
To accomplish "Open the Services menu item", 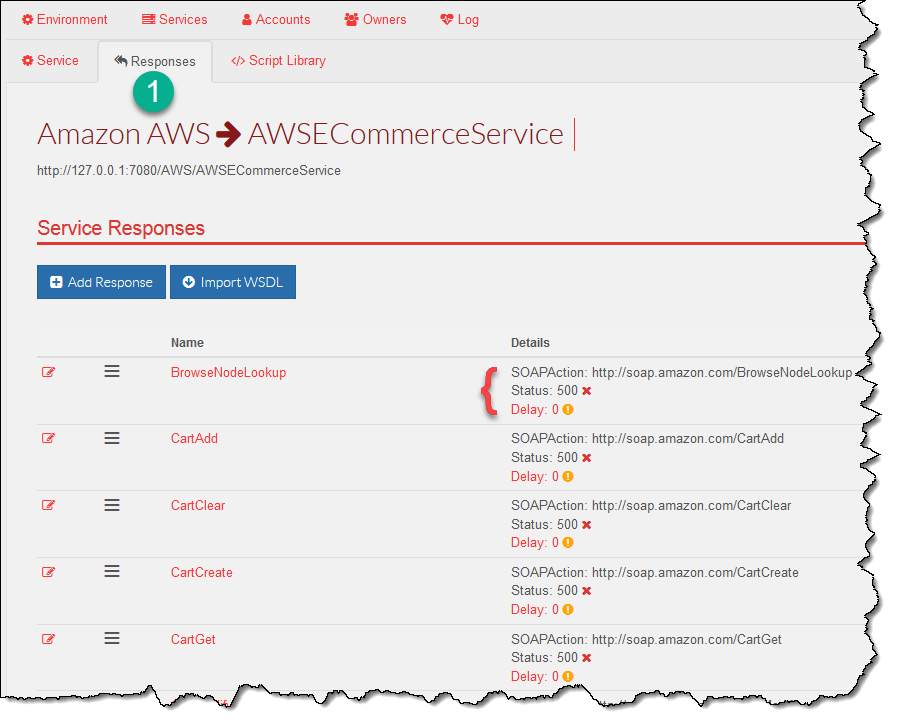I will click(x=175, y=19).
